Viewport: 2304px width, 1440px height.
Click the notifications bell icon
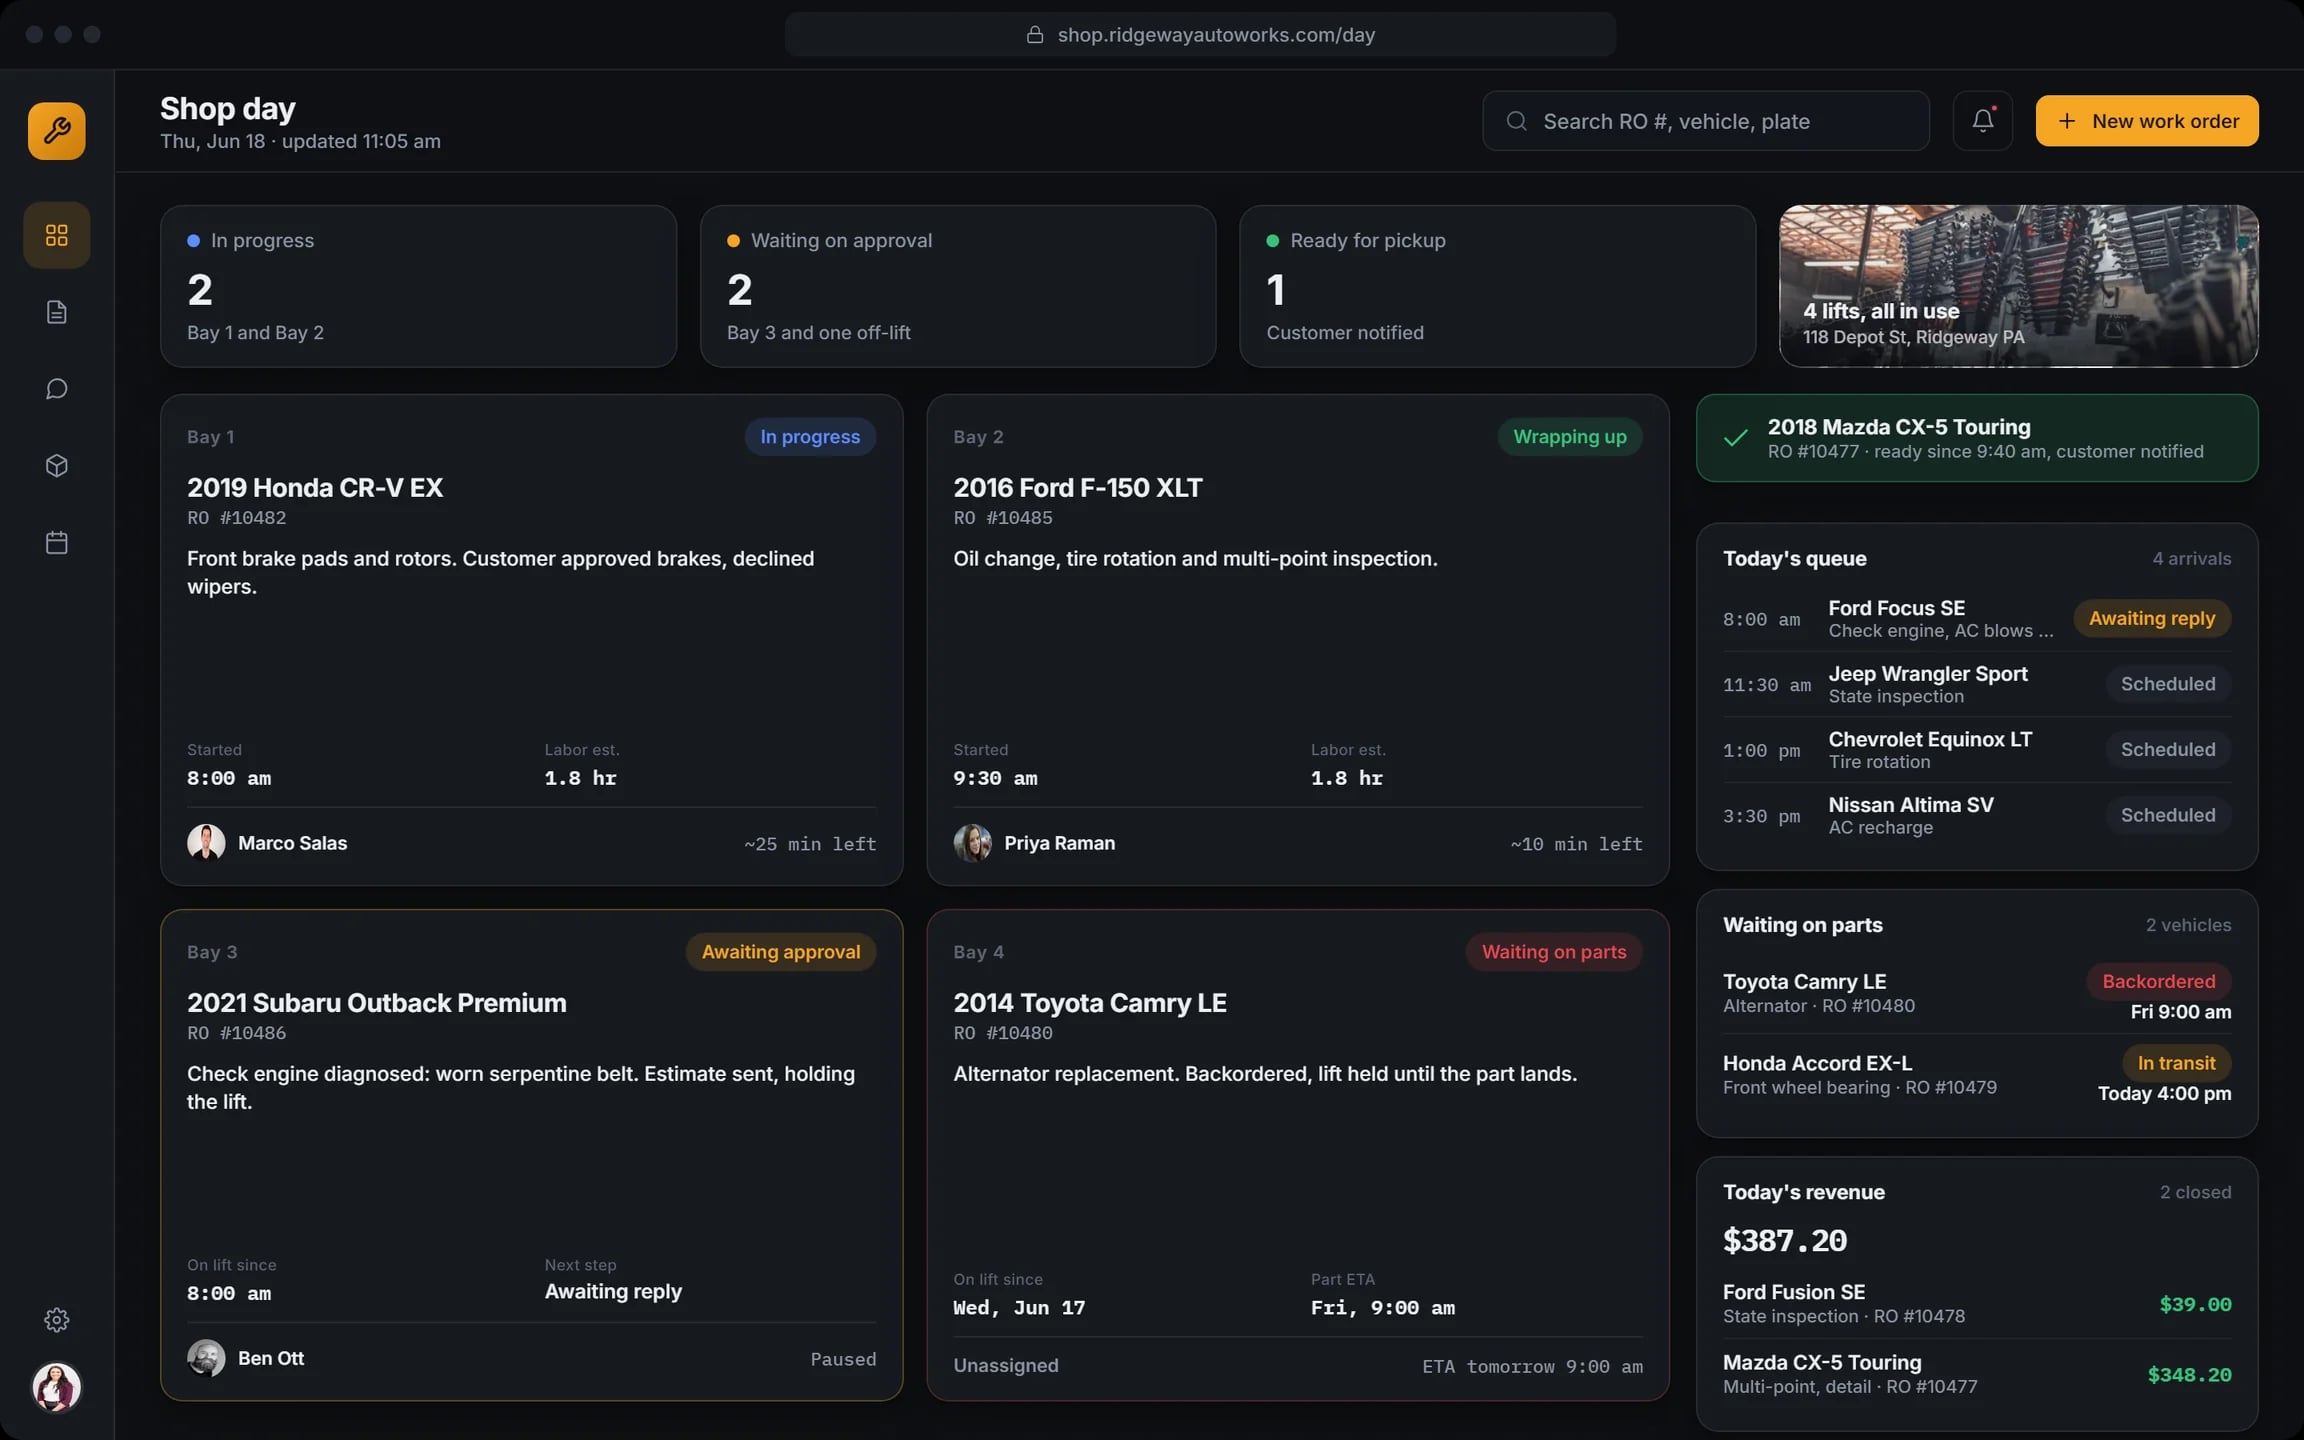1982,121
